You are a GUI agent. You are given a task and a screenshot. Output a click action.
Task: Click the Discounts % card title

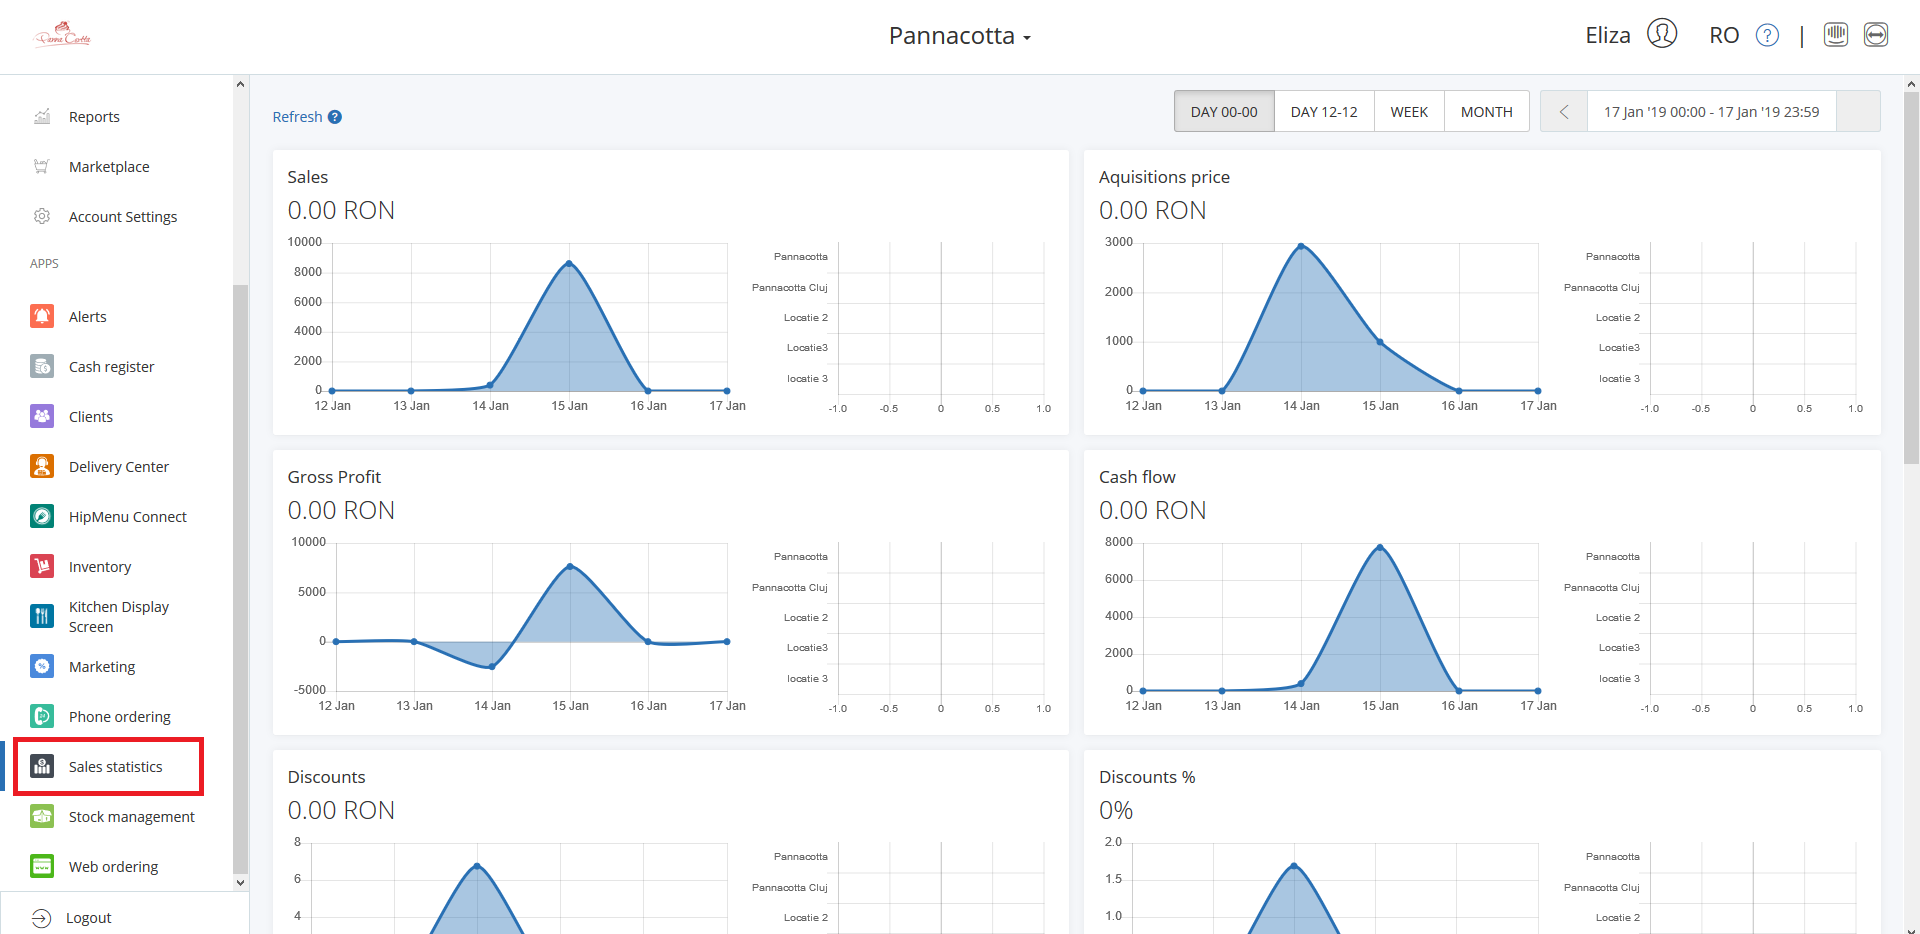(x=1147, y=777)
